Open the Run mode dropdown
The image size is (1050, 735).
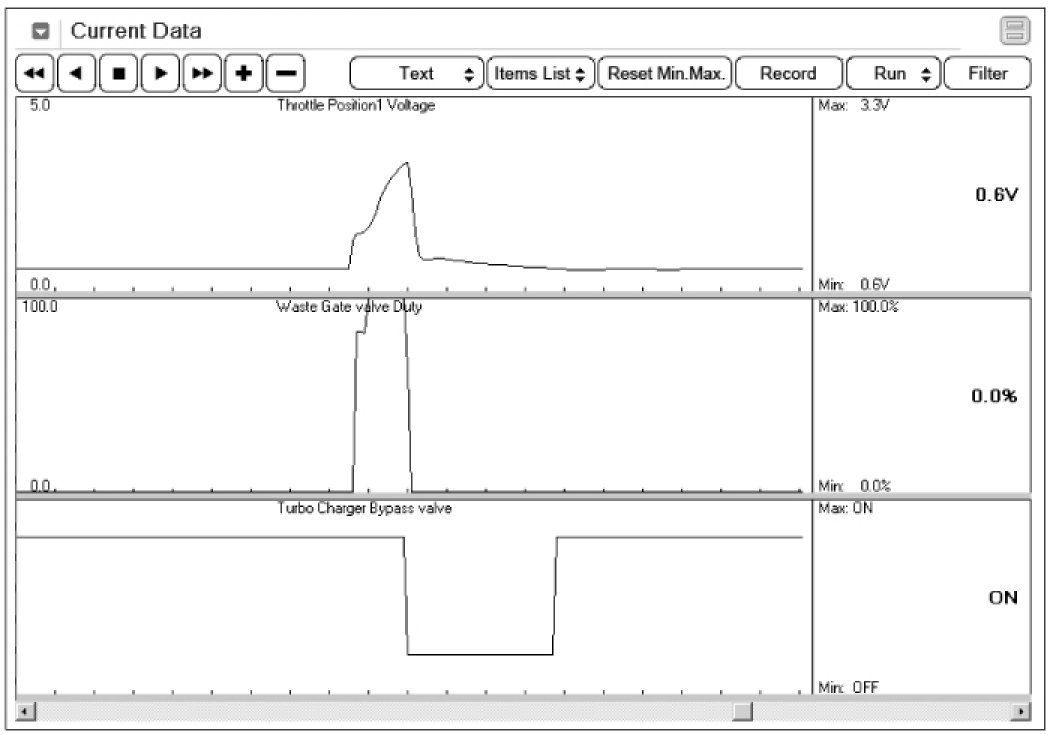(892, 74)
